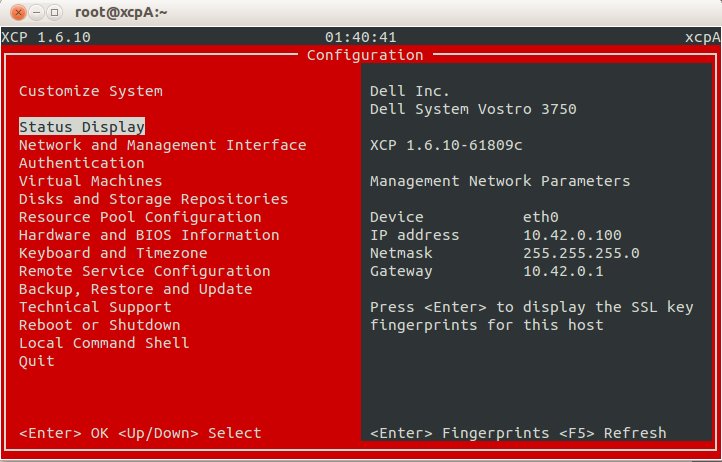The image size is (722, 462).
Task: Click the 10.42.0.1 gateway value
Action: click(563, 270)
